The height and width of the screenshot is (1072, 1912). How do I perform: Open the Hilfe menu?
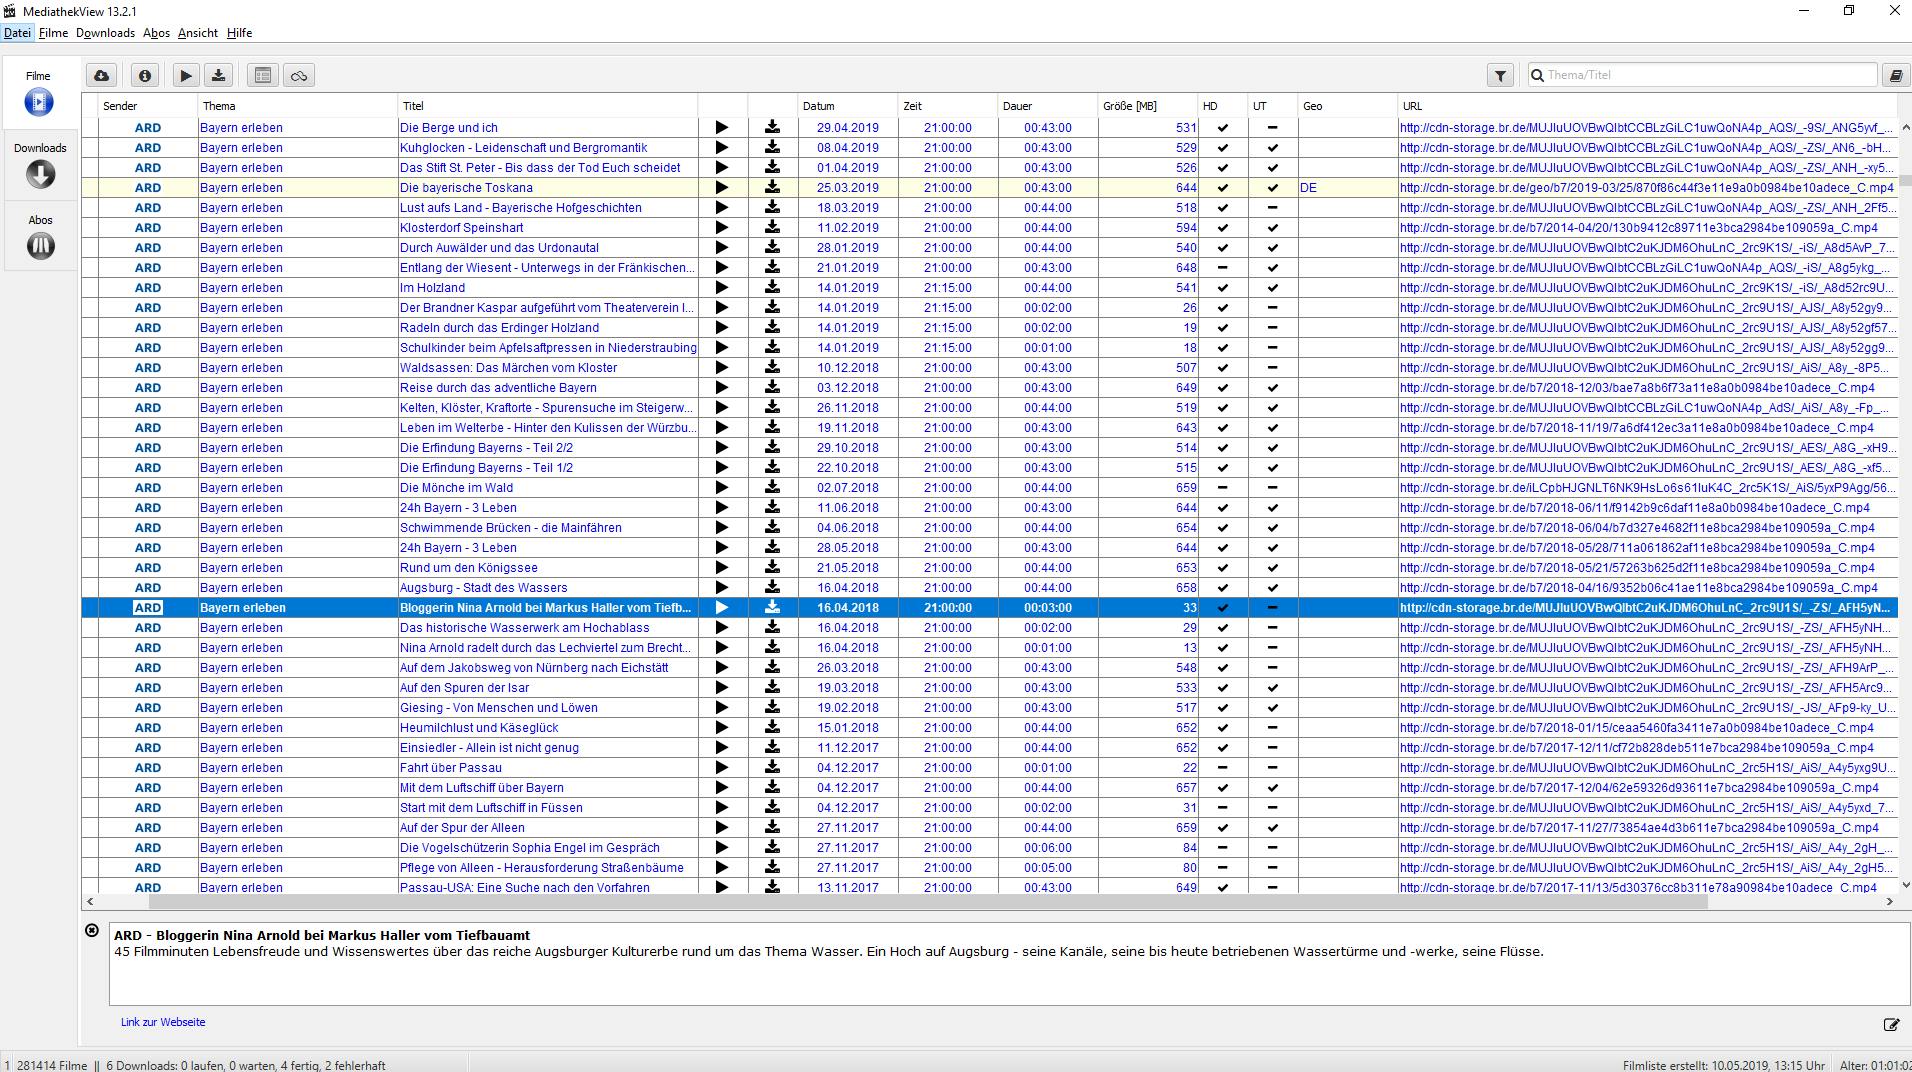coord(239,33)
